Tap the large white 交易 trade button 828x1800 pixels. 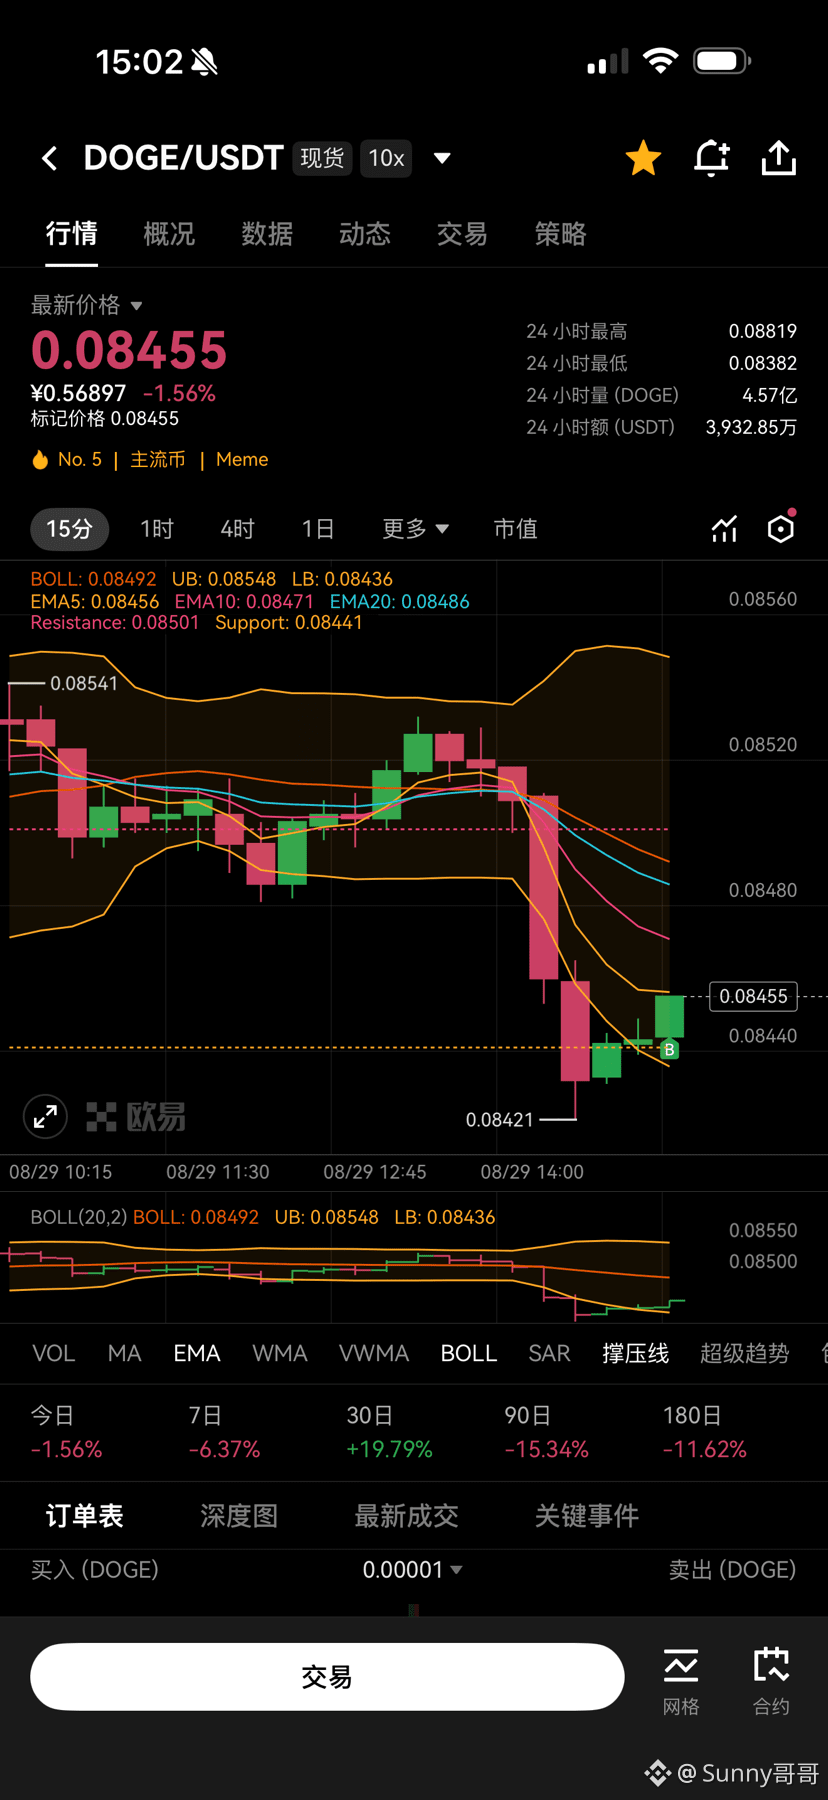pos(327,1677)
